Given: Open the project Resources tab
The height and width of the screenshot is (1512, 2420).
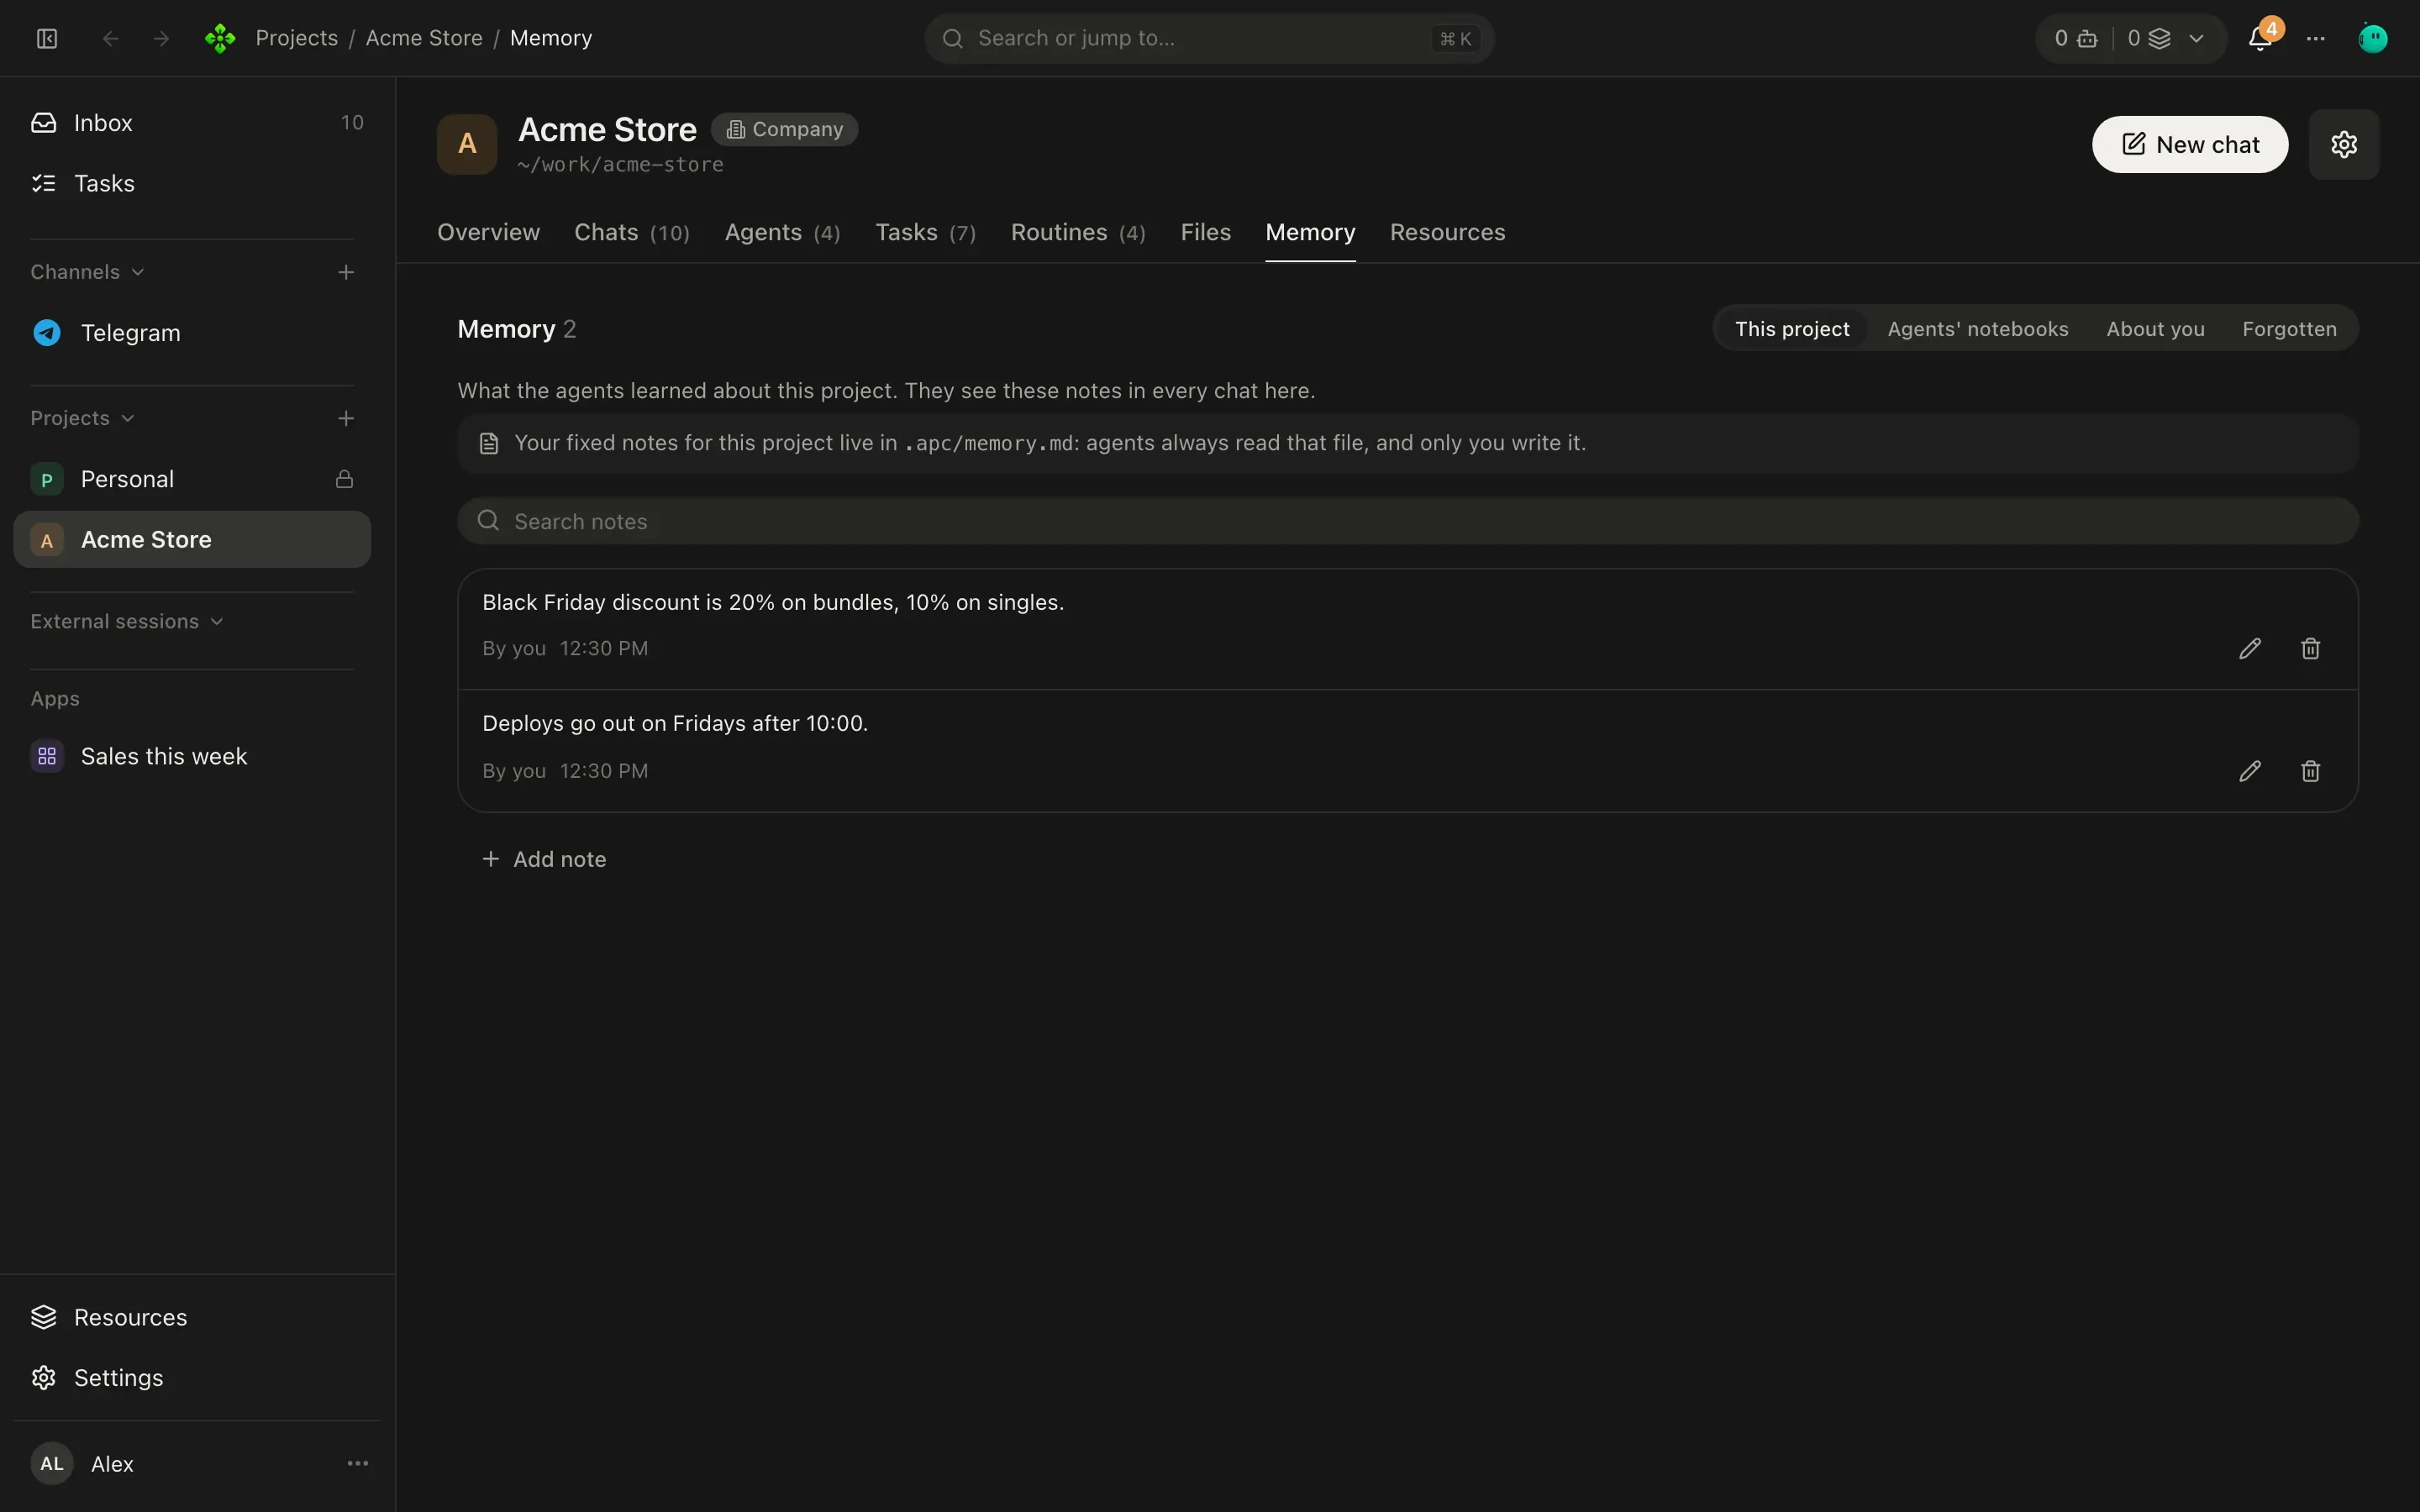Looking at the screenshot, I should pyautogui.click(x=1447, y=232).
